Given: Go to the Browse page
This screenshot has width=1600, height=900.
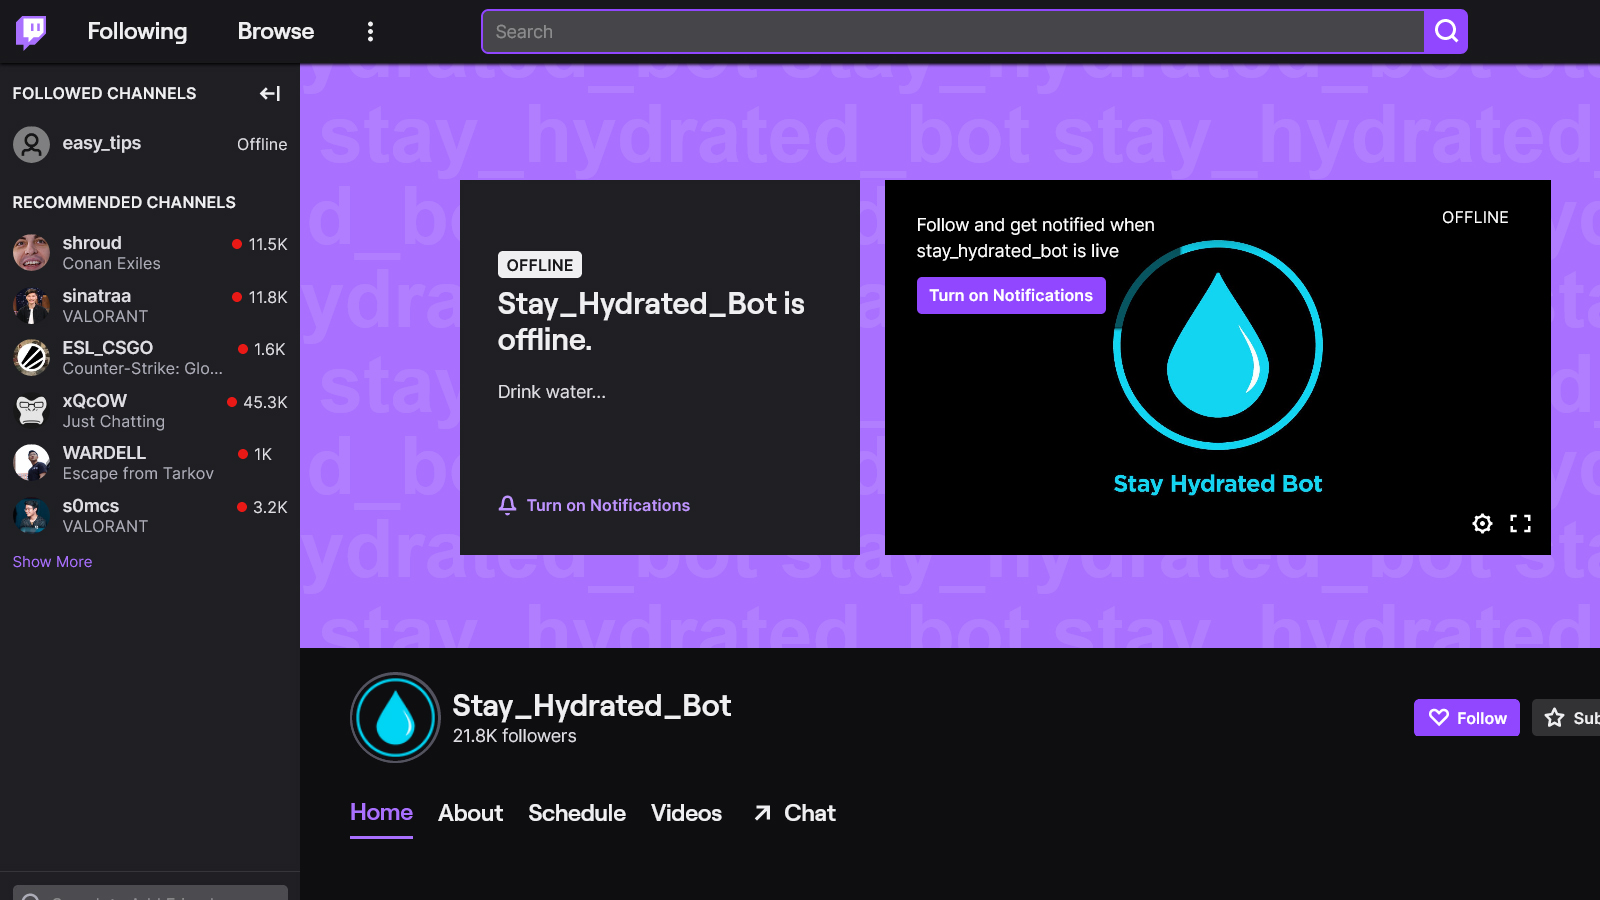Looking at the screenshot, I should tap(275, 32).
